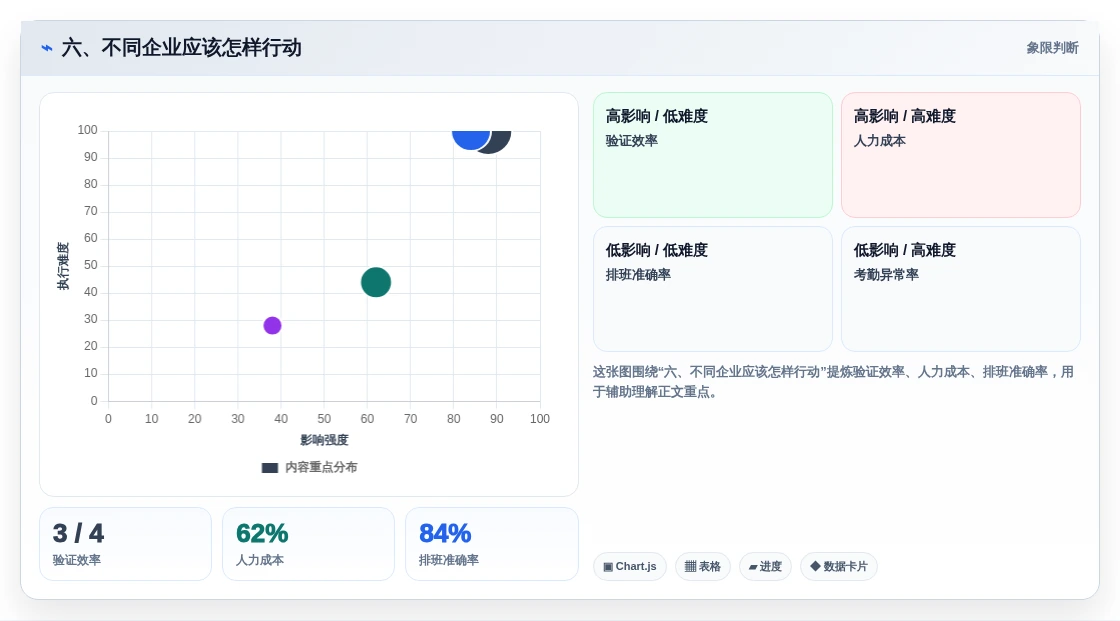Click the diamond icon in the 数据卡片 chip
The image size is (1120, 621).
click(x=815, y=566)
